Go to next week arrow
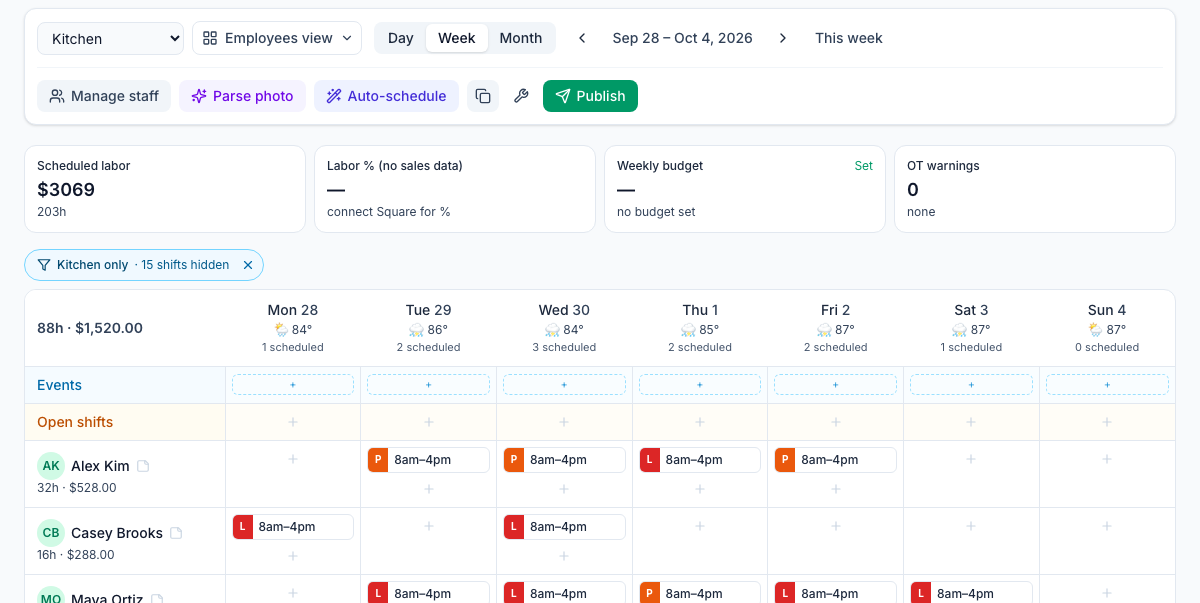This screenshot has width=1200, height=603. point(783,38)
